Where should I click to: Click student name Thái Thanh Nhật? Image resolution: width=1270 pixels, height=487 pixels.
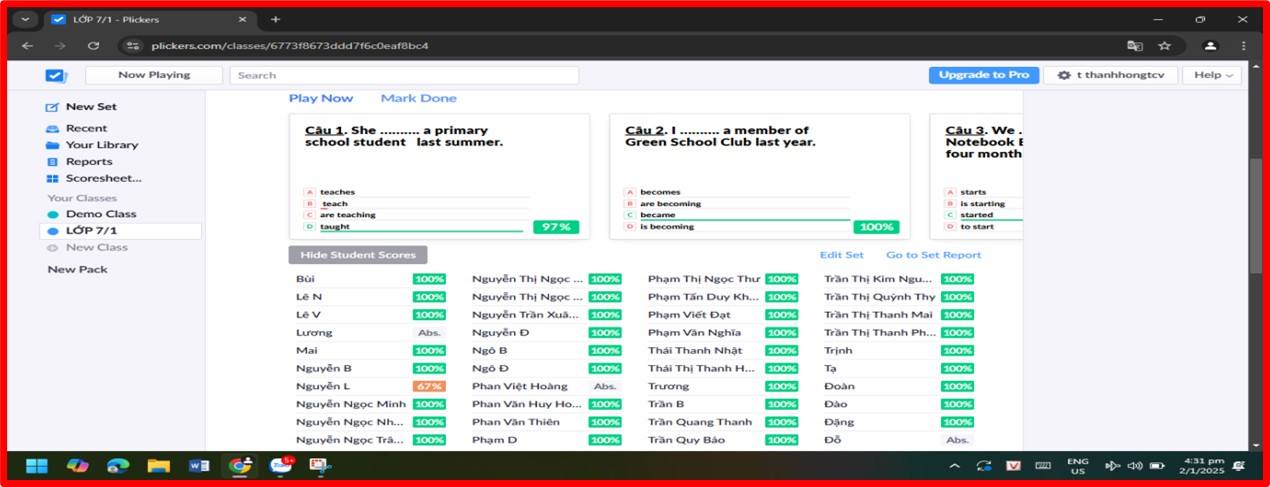point(695,351)
